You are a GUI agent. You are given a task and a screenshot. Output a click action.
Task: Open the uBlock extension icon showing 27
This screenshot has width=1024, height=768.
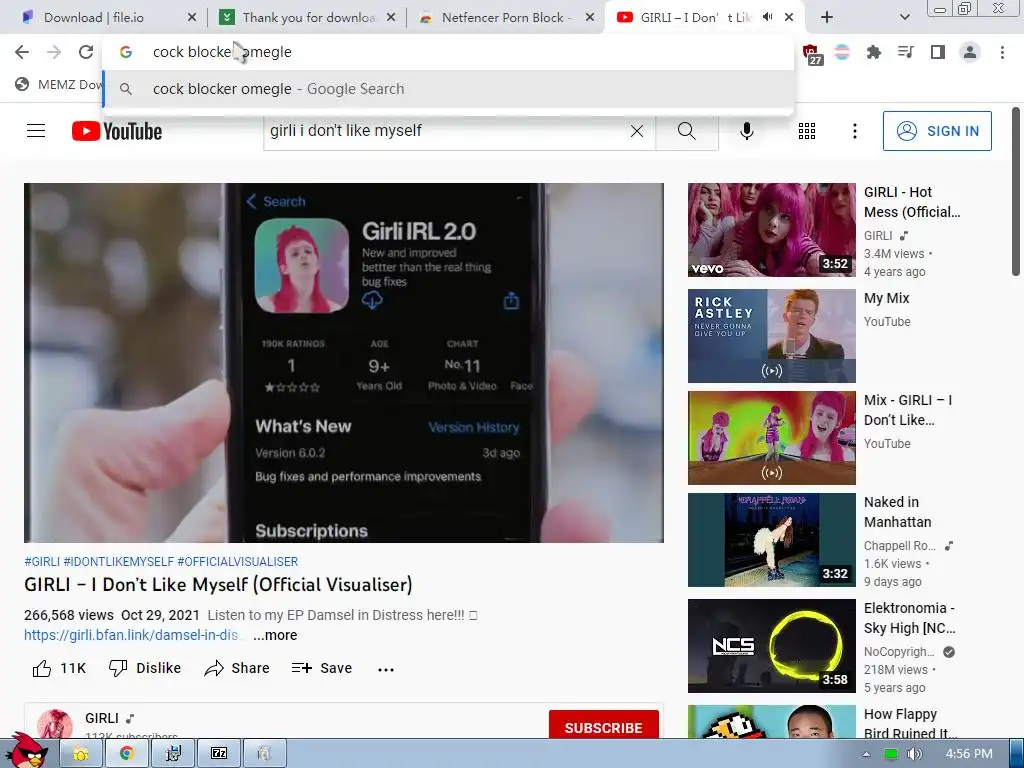click(811, 54)
